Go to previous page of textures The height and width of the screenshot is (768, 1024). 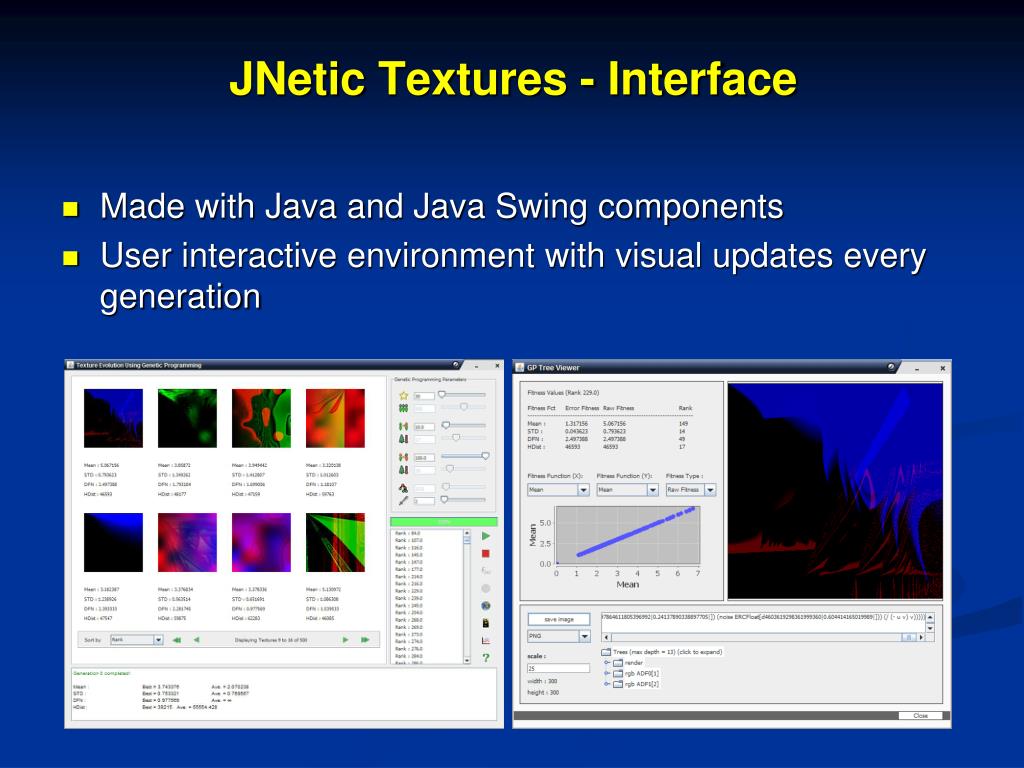click(196, 640)
